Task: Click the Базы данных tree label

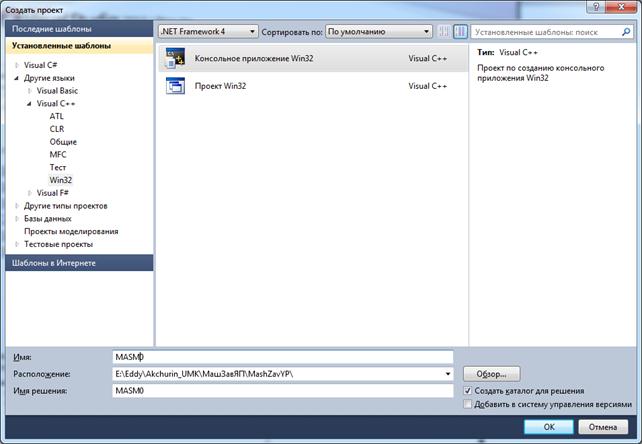Action: coord(47,219)
